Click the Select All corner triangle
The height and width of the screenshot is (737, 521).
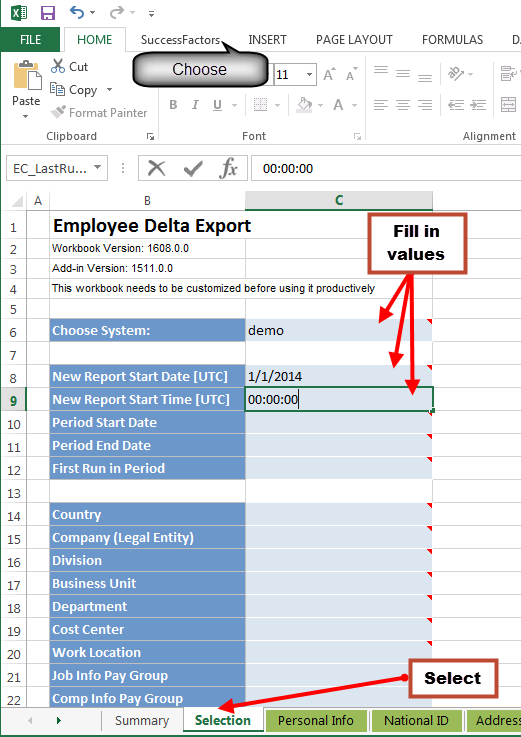pyautogui.click(x=17, y=201)
